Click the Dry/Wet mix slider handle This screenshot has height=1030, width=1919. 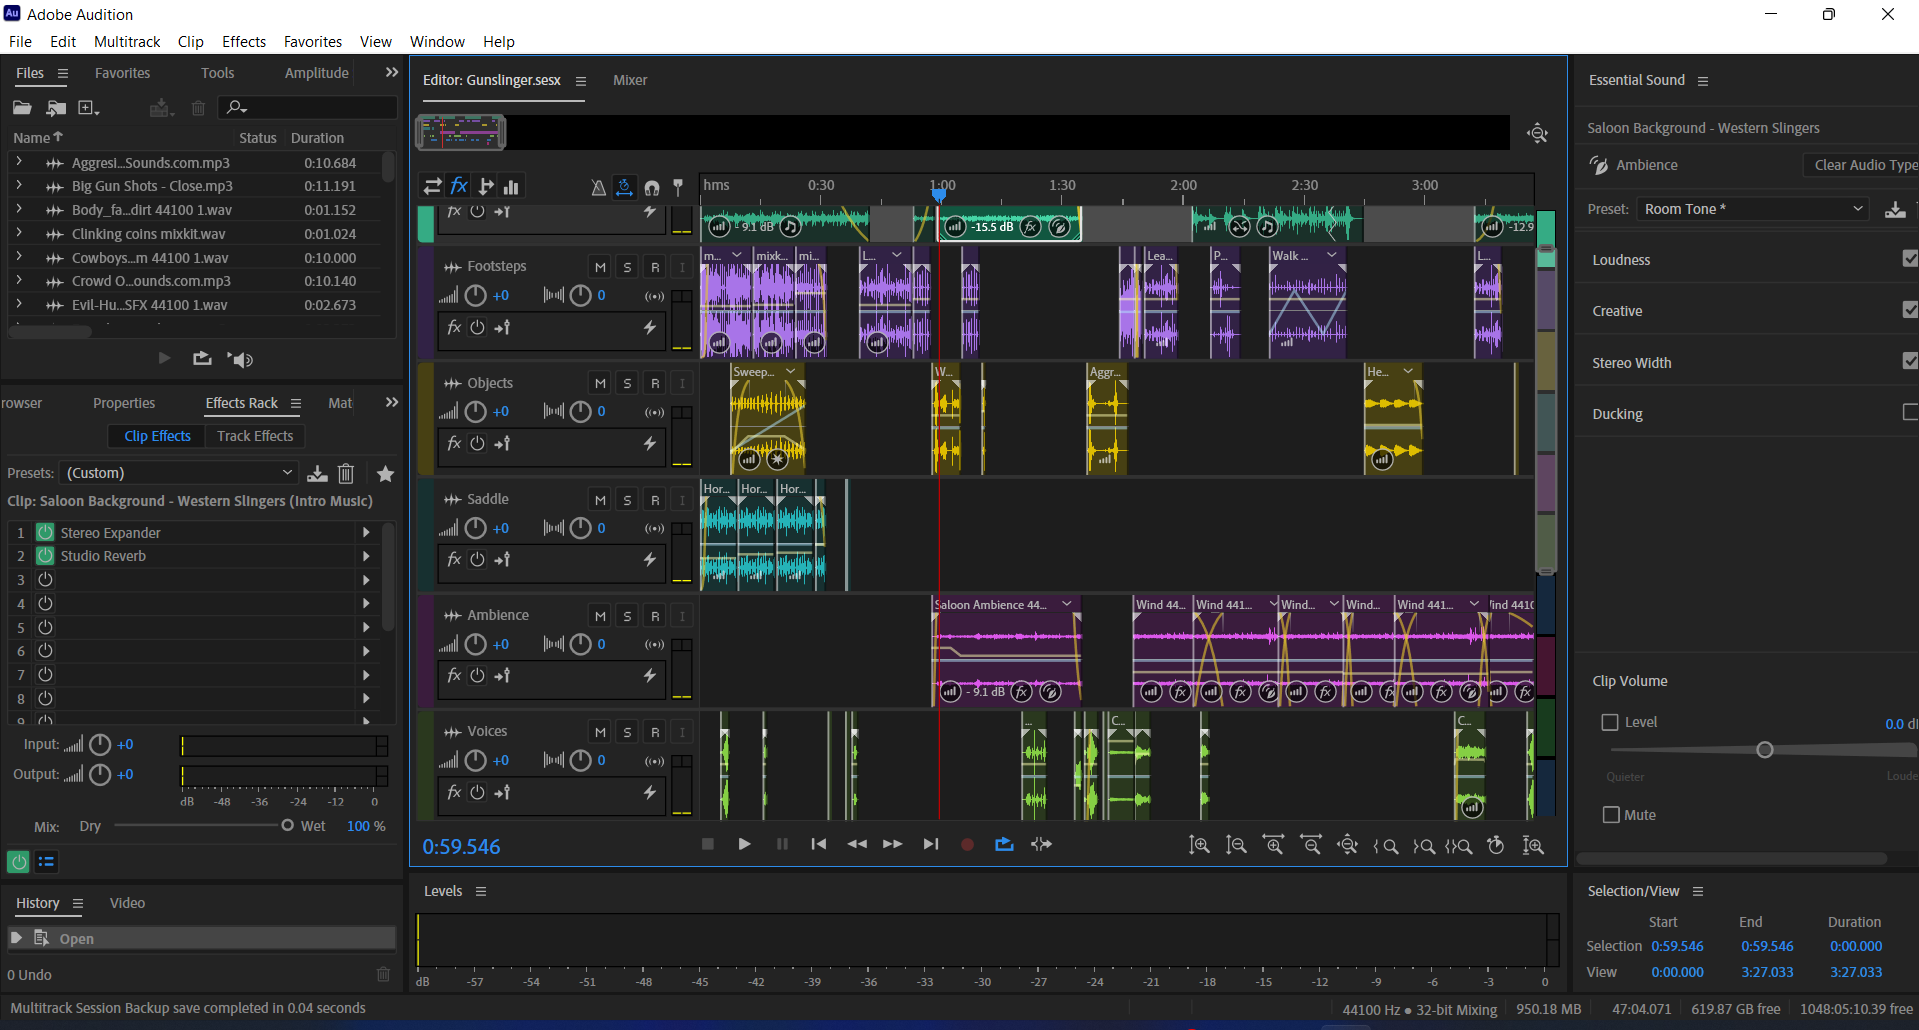pos(287,825)
